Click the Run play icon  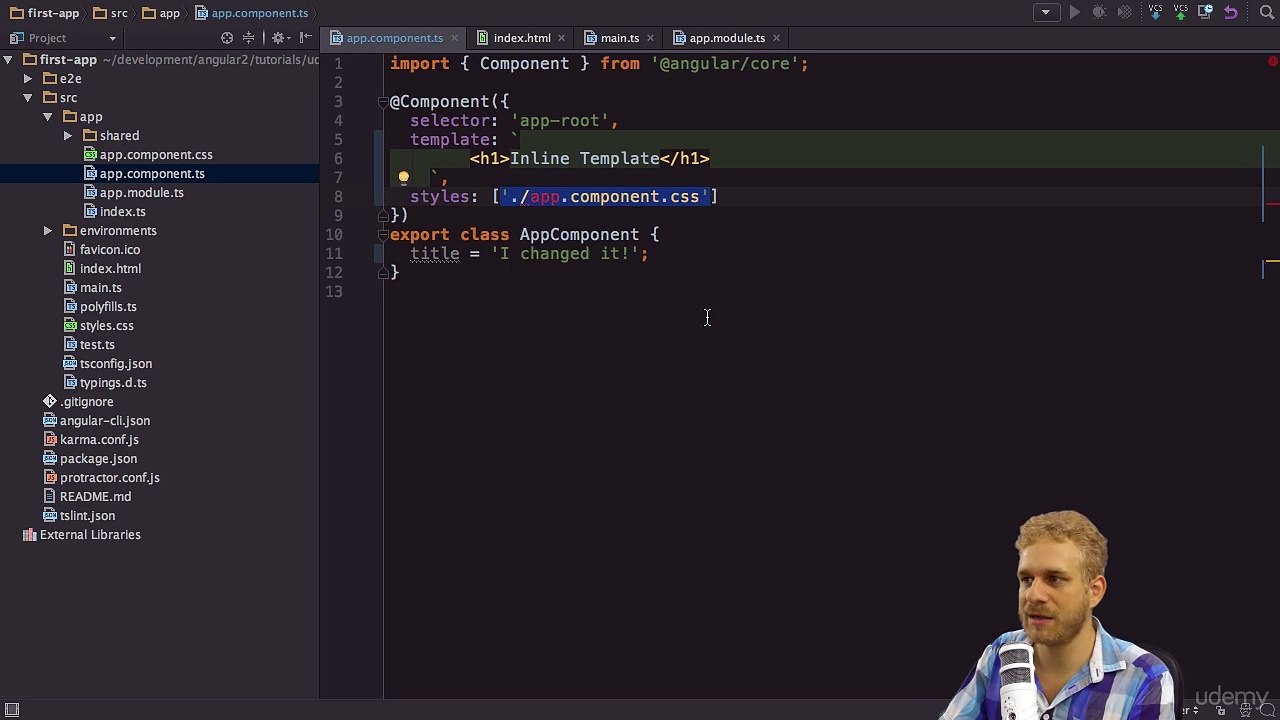[x=1075, y=12]
